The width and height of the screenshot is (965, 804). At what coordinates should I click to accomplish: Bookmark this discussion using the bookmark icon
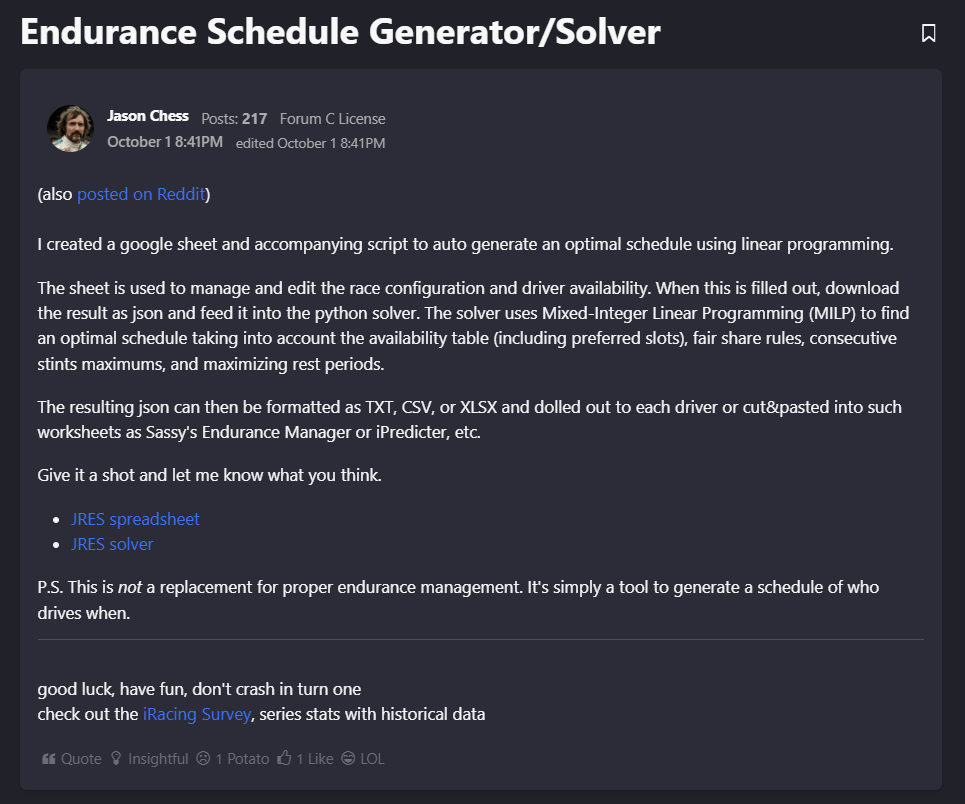[928, 33]
